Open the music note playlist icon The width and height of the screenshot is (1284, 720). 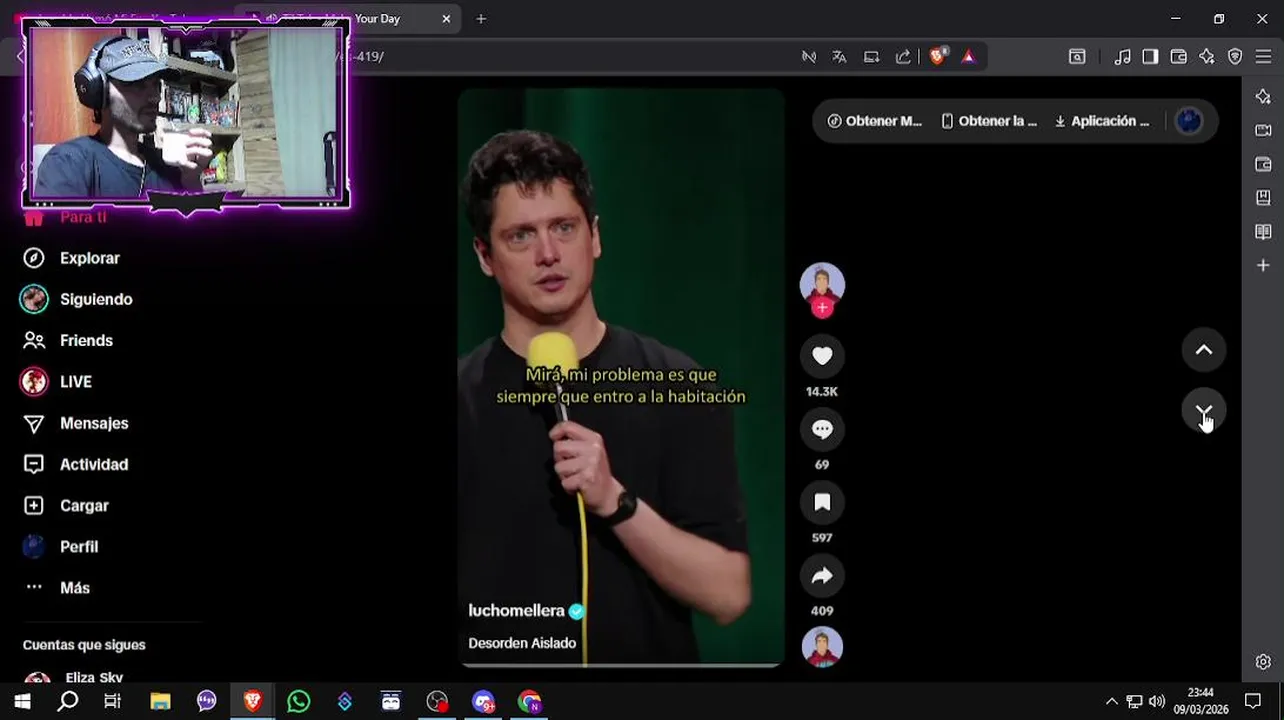1123,57
